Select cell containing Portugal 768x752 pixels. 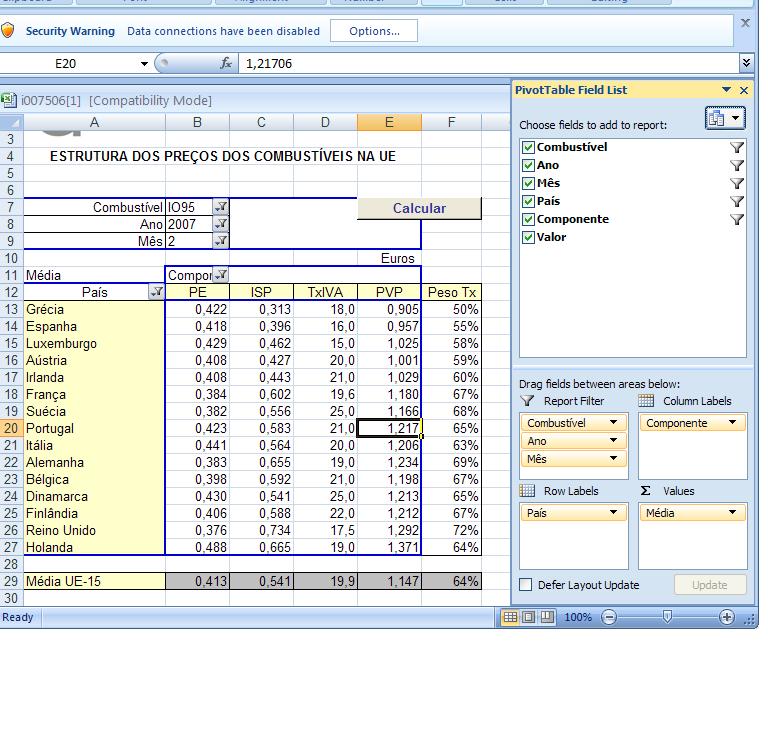pos(94,428)
